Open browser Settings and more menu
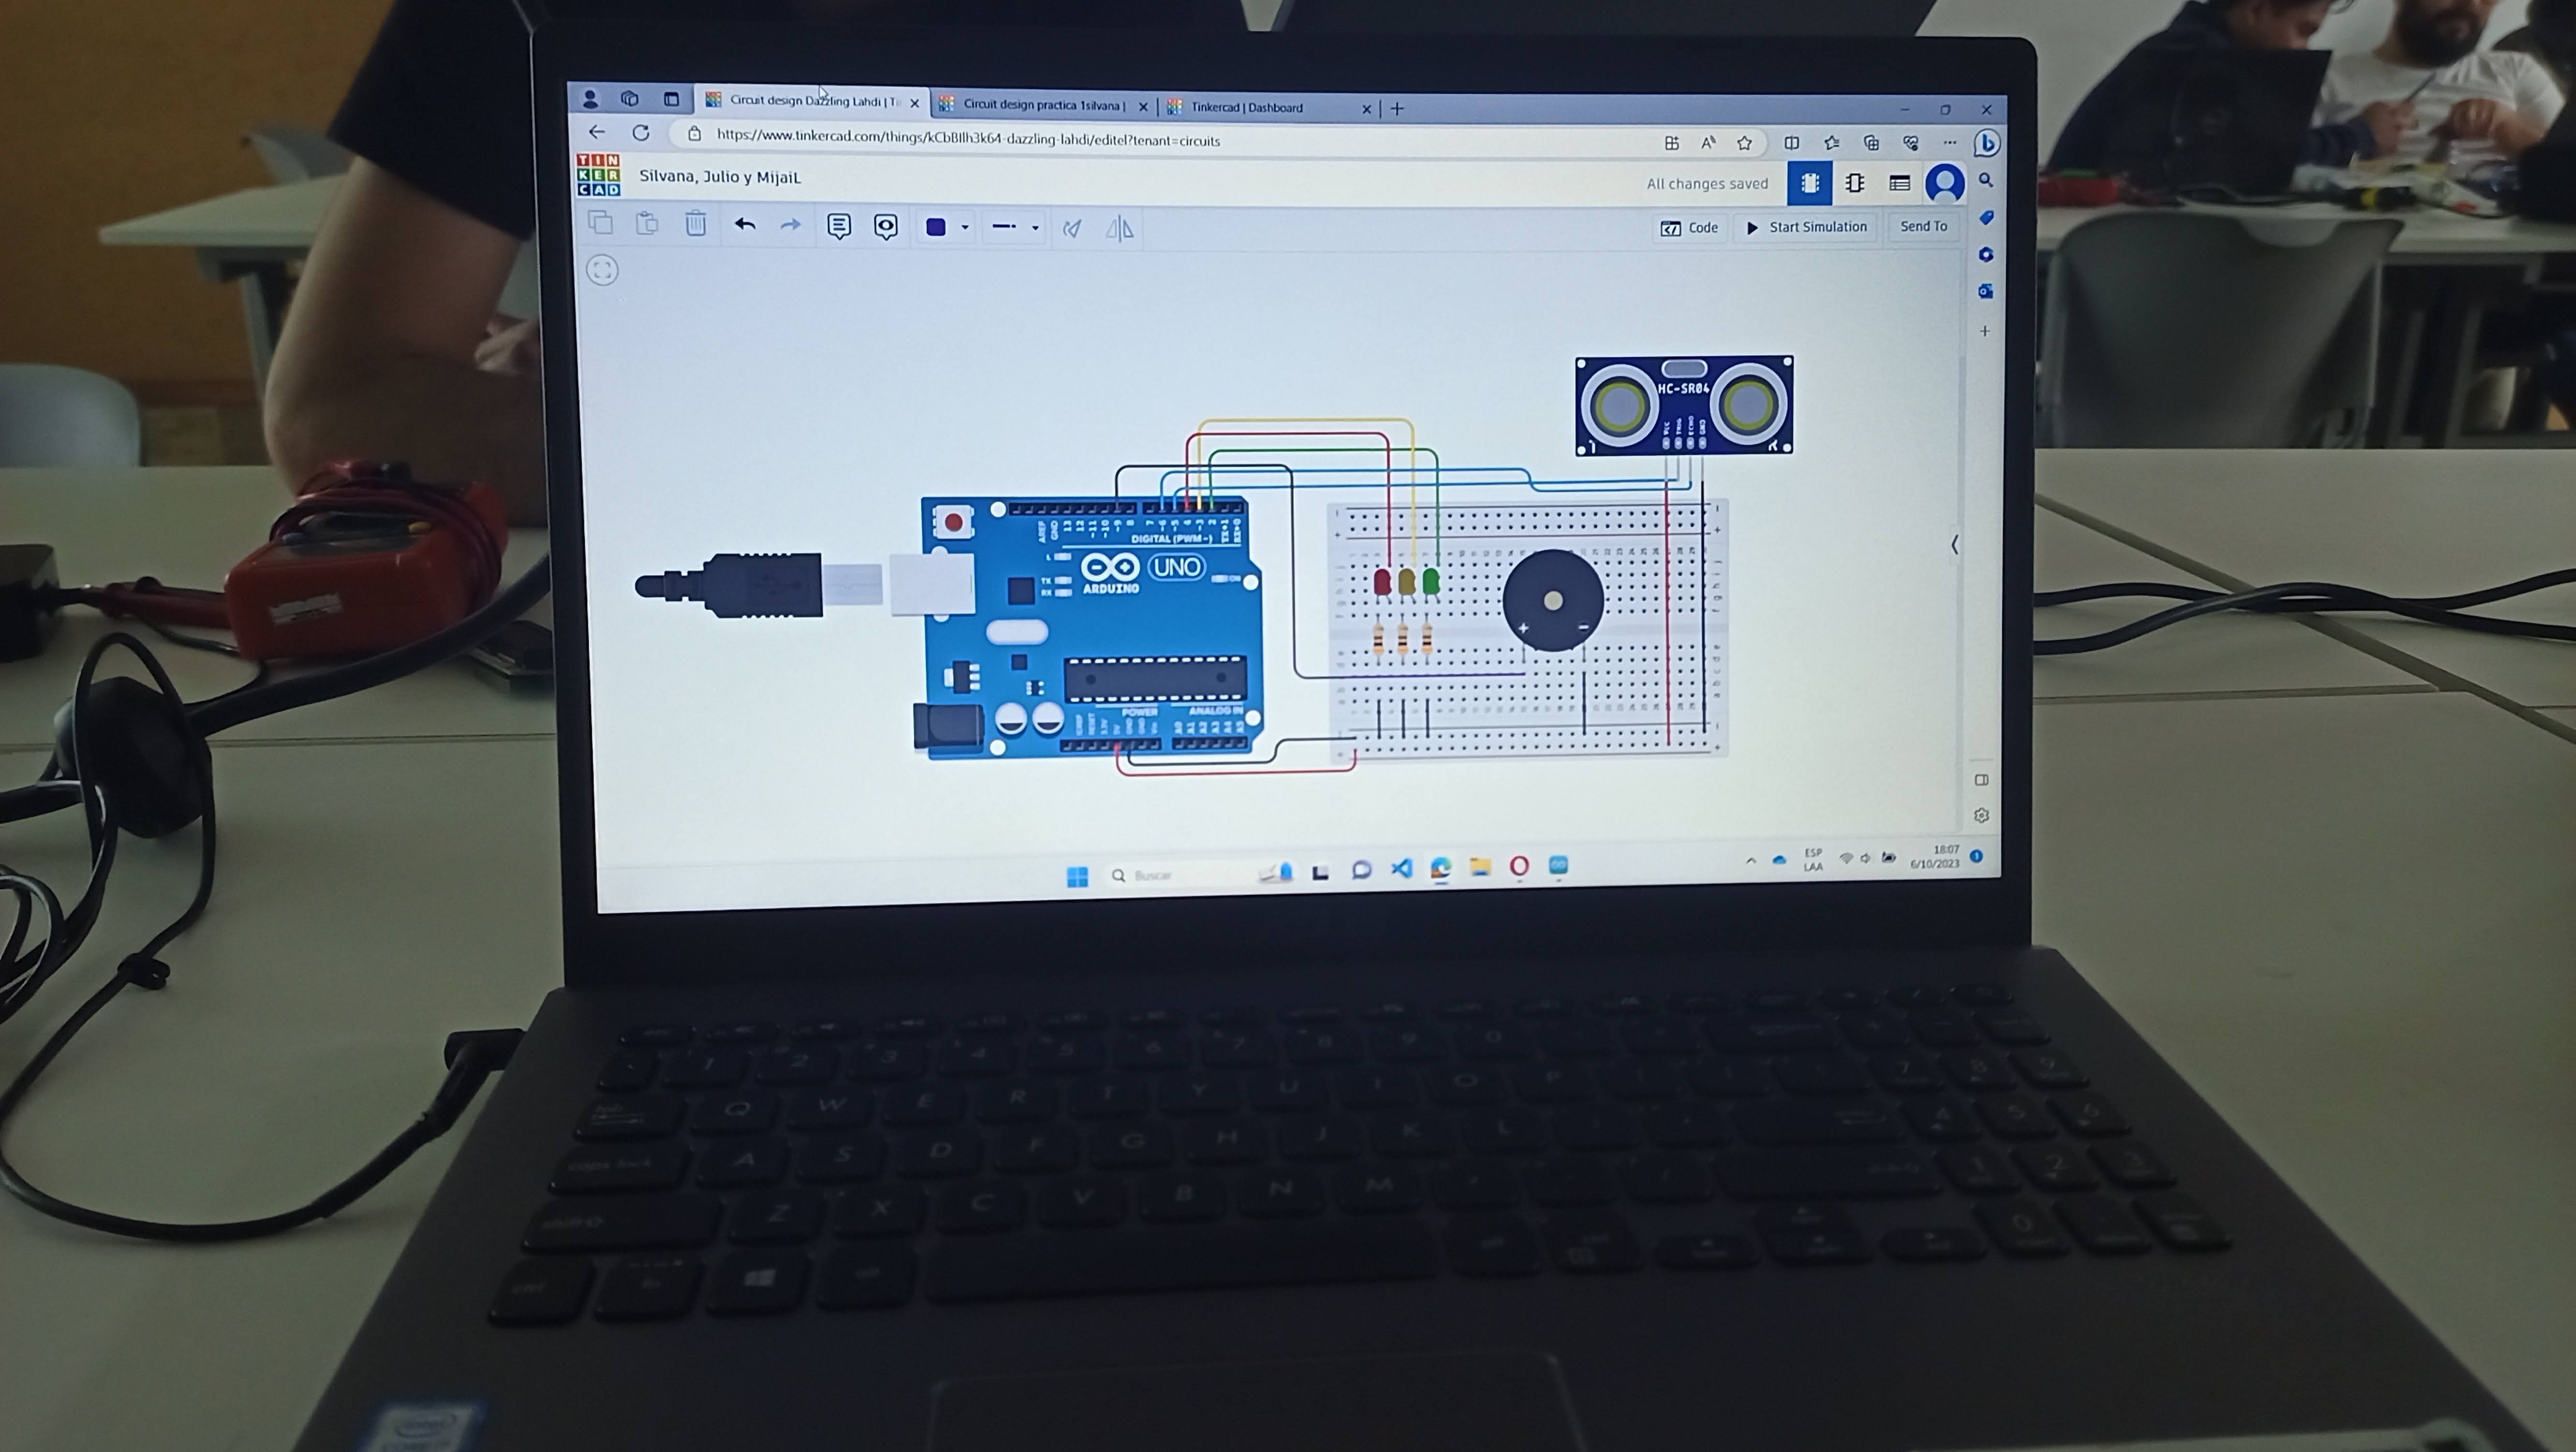The width and height of the screenshot is (2576, 1452). [x=1950, y=143]
